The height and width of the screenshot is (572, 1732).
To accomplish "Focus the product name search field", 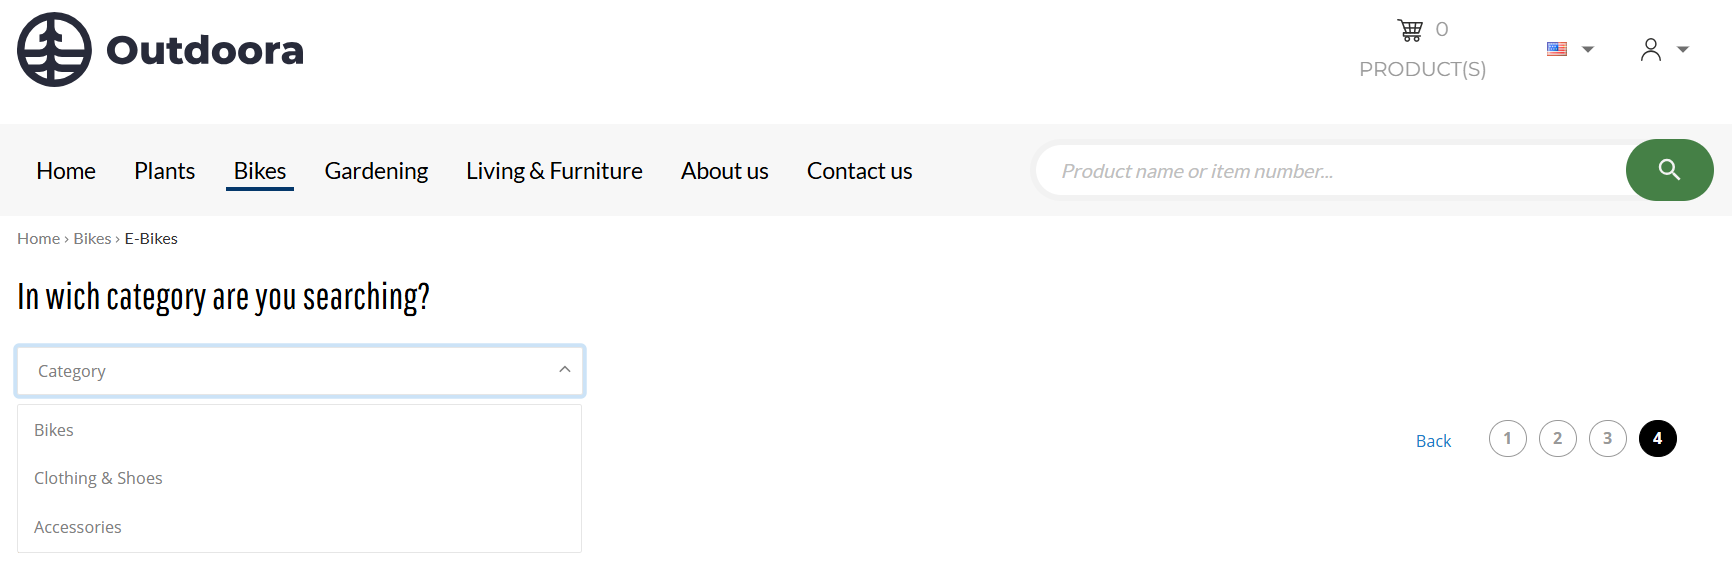I will pos(1332,171).
